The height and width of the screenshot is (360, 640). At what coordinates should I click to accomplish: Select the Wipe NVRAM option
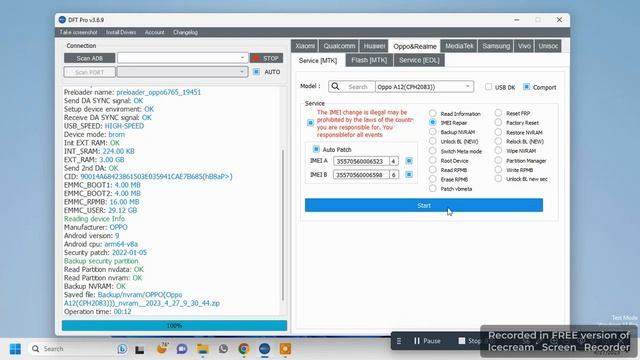pos(498,151)
